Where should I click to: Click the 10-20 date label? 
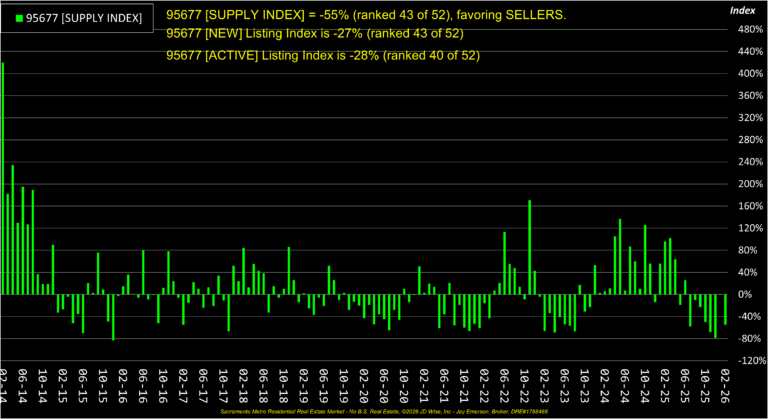coord(404,386)
